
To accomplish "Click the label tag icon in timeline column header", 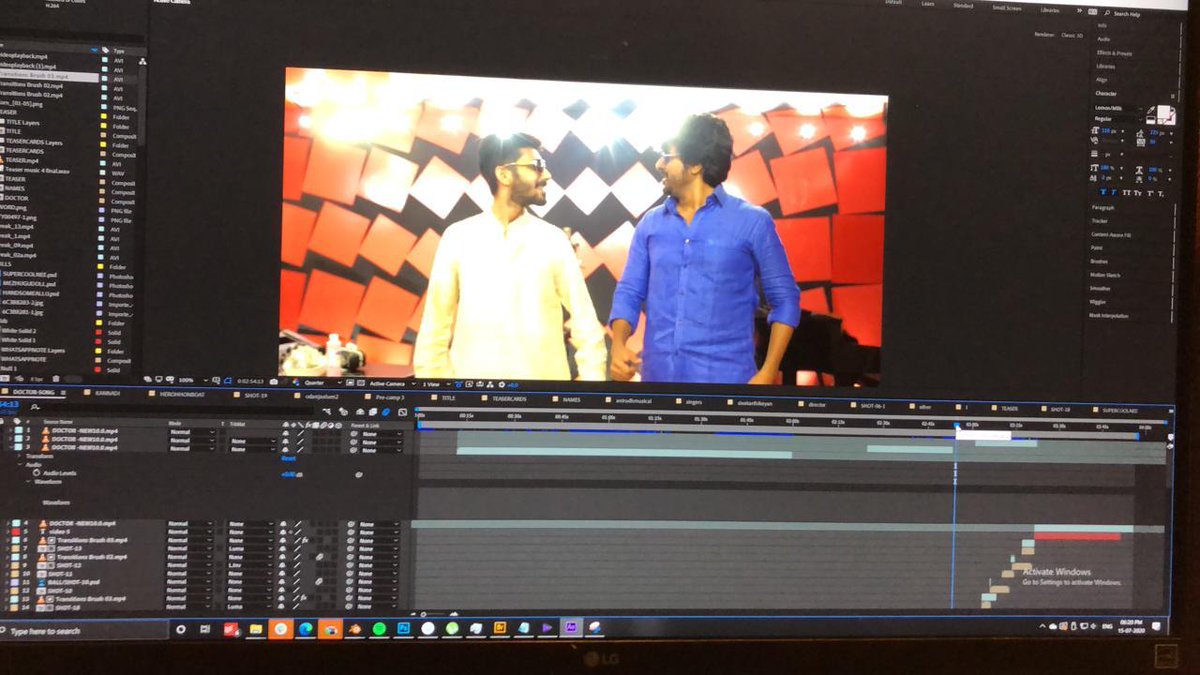I will point(17,420).
